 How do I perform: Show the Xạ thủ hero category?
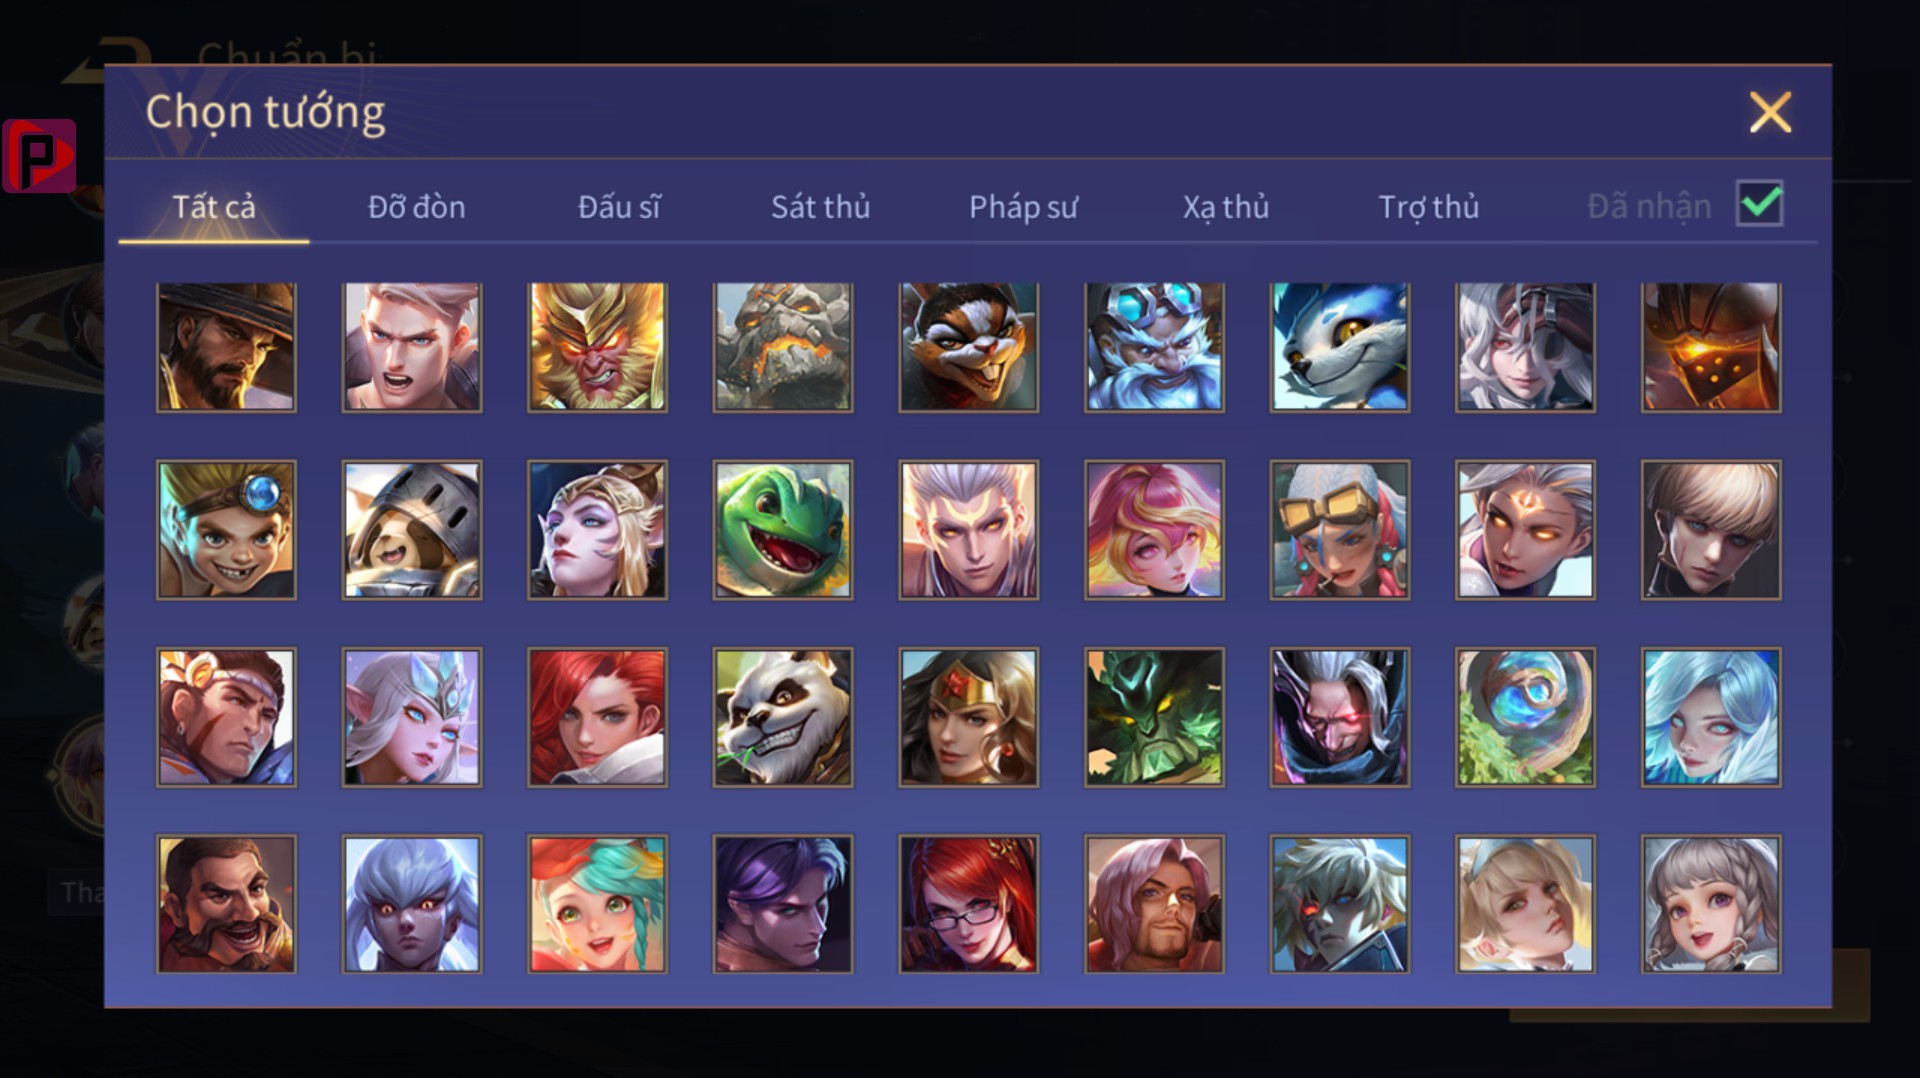[1226, 207]
